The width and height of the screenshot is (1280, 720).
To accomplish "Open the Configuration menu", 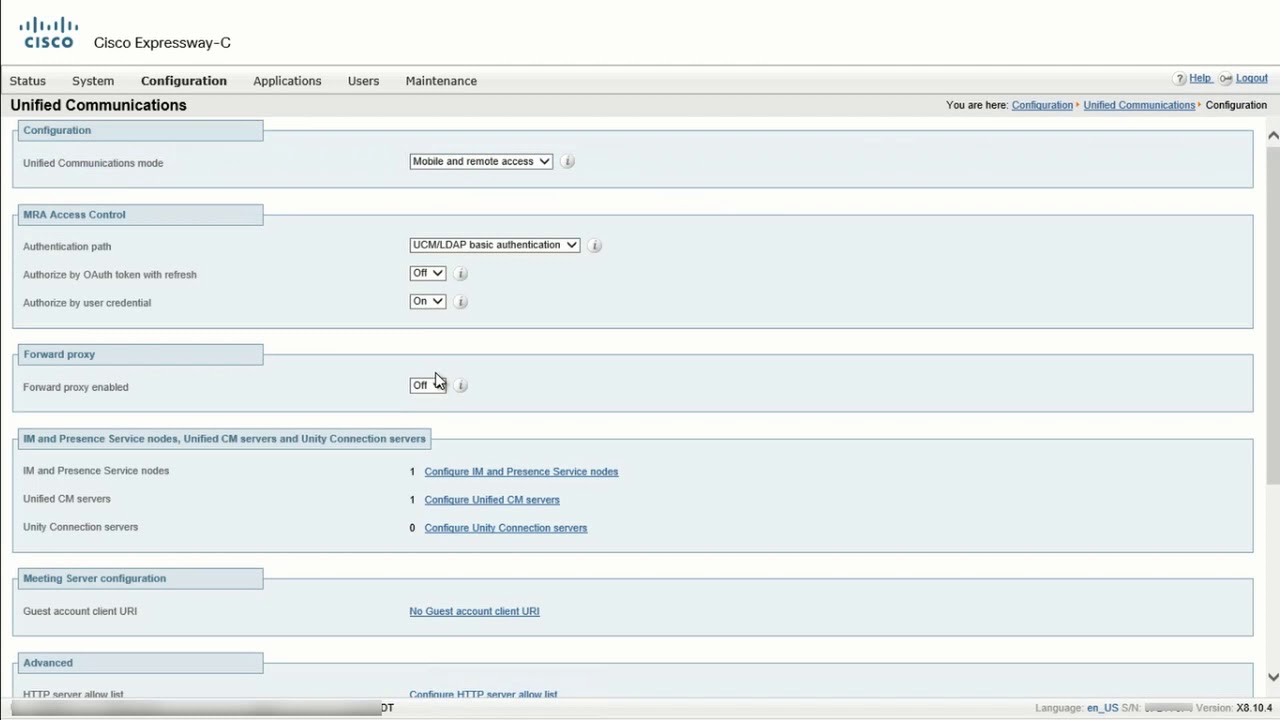I will pos(184,81).
